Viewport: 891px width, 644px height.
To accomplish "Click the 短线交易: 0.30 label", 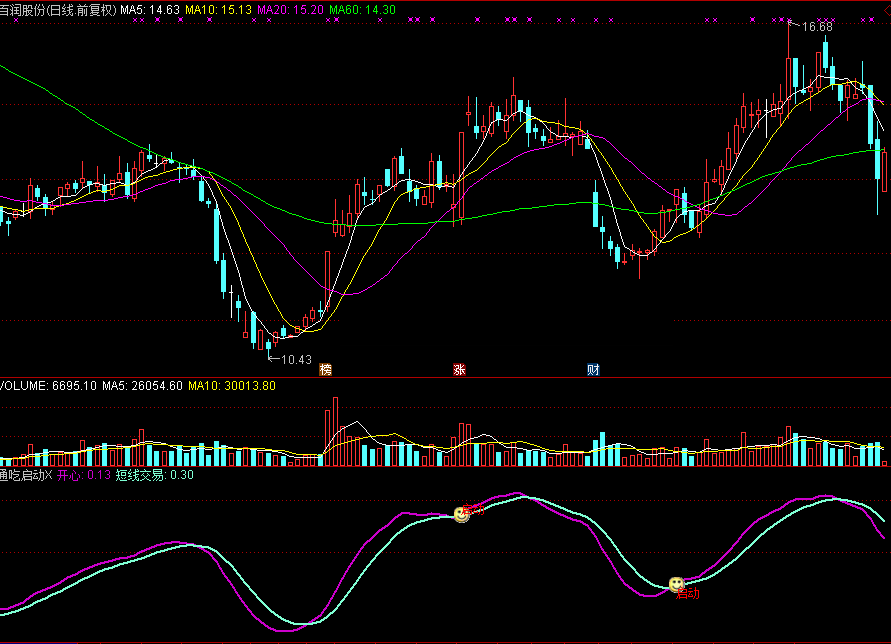I will click(x=154, y=475).
